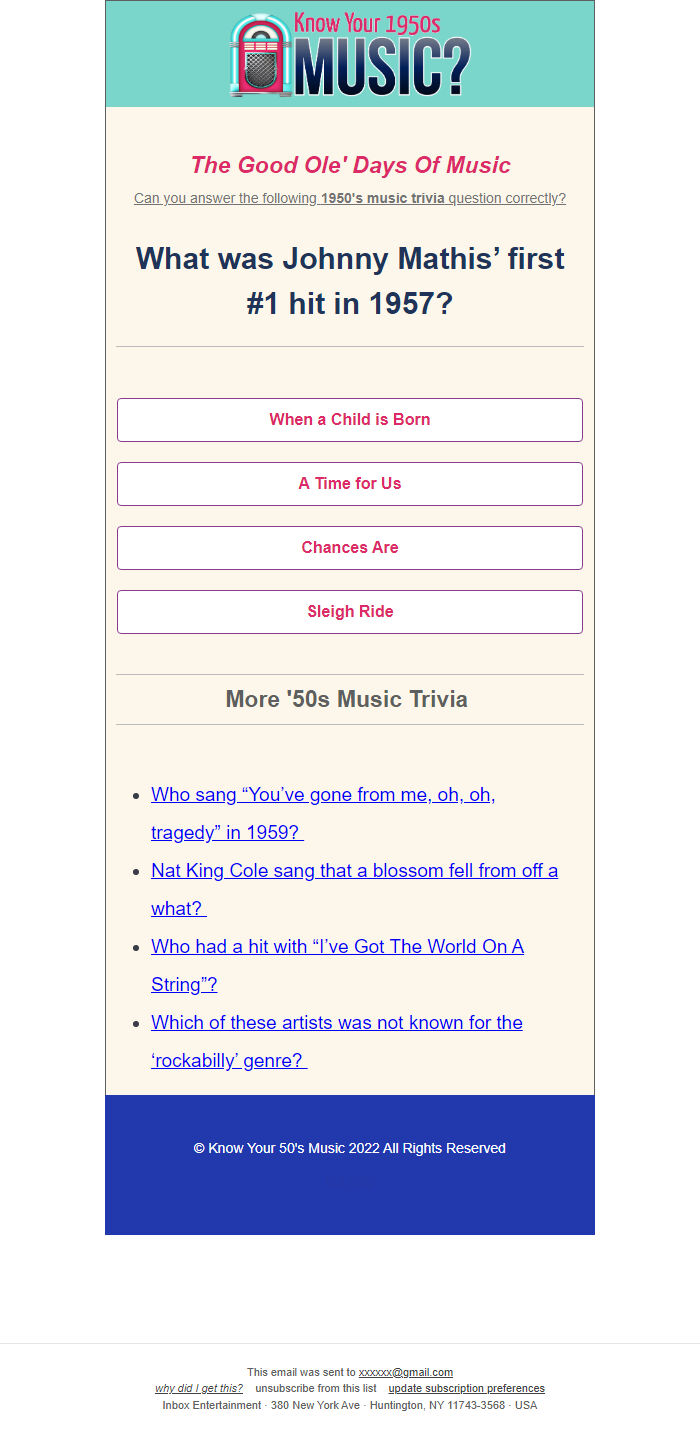Screen dimensions: 700x1456
Task: Click the Inbox Entertainment address line
Action: tap(349, 1405)
